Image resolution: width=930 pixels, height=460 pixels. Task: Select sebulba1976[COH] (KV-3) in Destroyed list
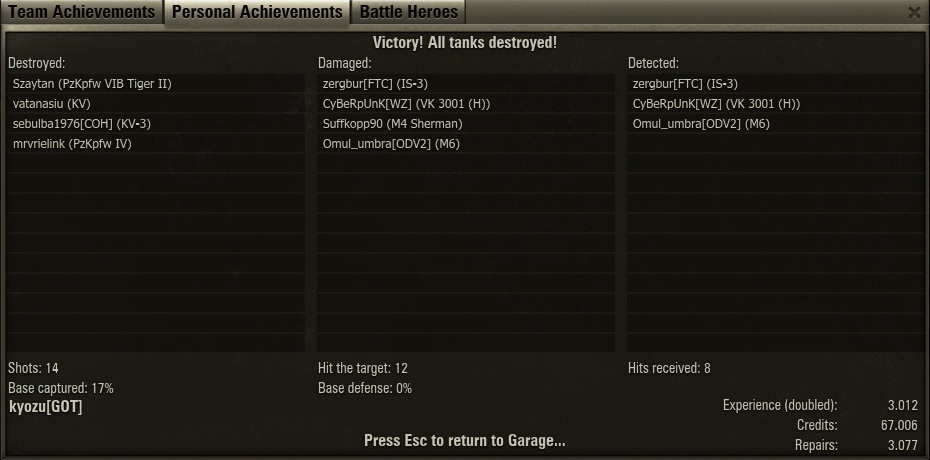[156, 124]
